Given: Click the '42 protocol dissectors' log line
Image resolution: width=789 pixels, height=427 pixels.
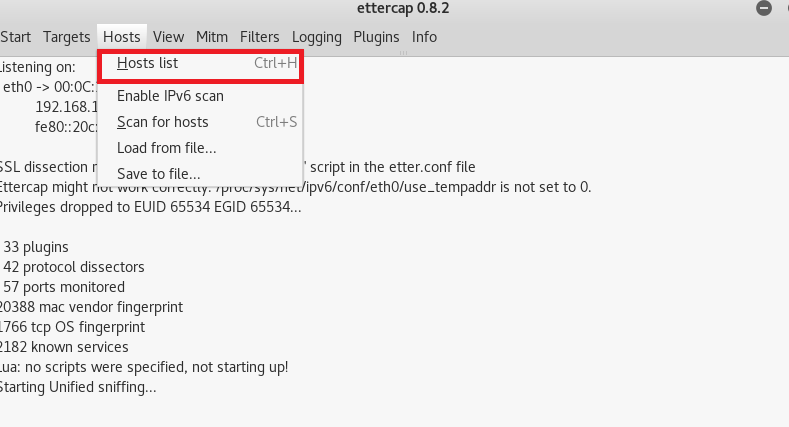Looking at the screenshot, I should tap(74, 267).
